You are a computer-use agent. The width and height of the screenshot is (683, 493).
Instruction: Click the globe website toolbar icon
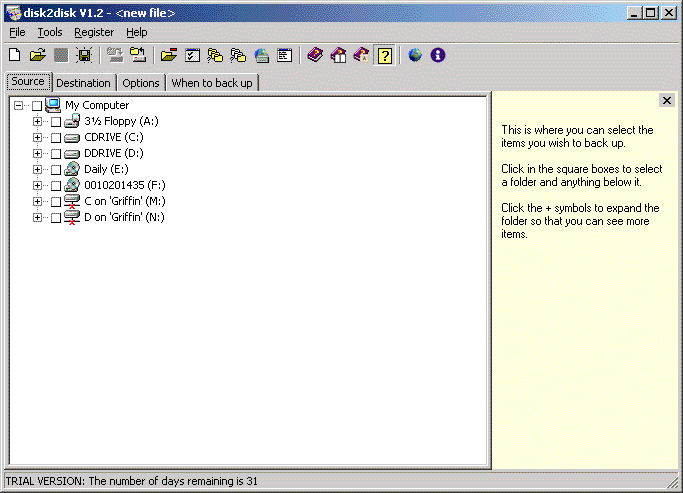415,55
